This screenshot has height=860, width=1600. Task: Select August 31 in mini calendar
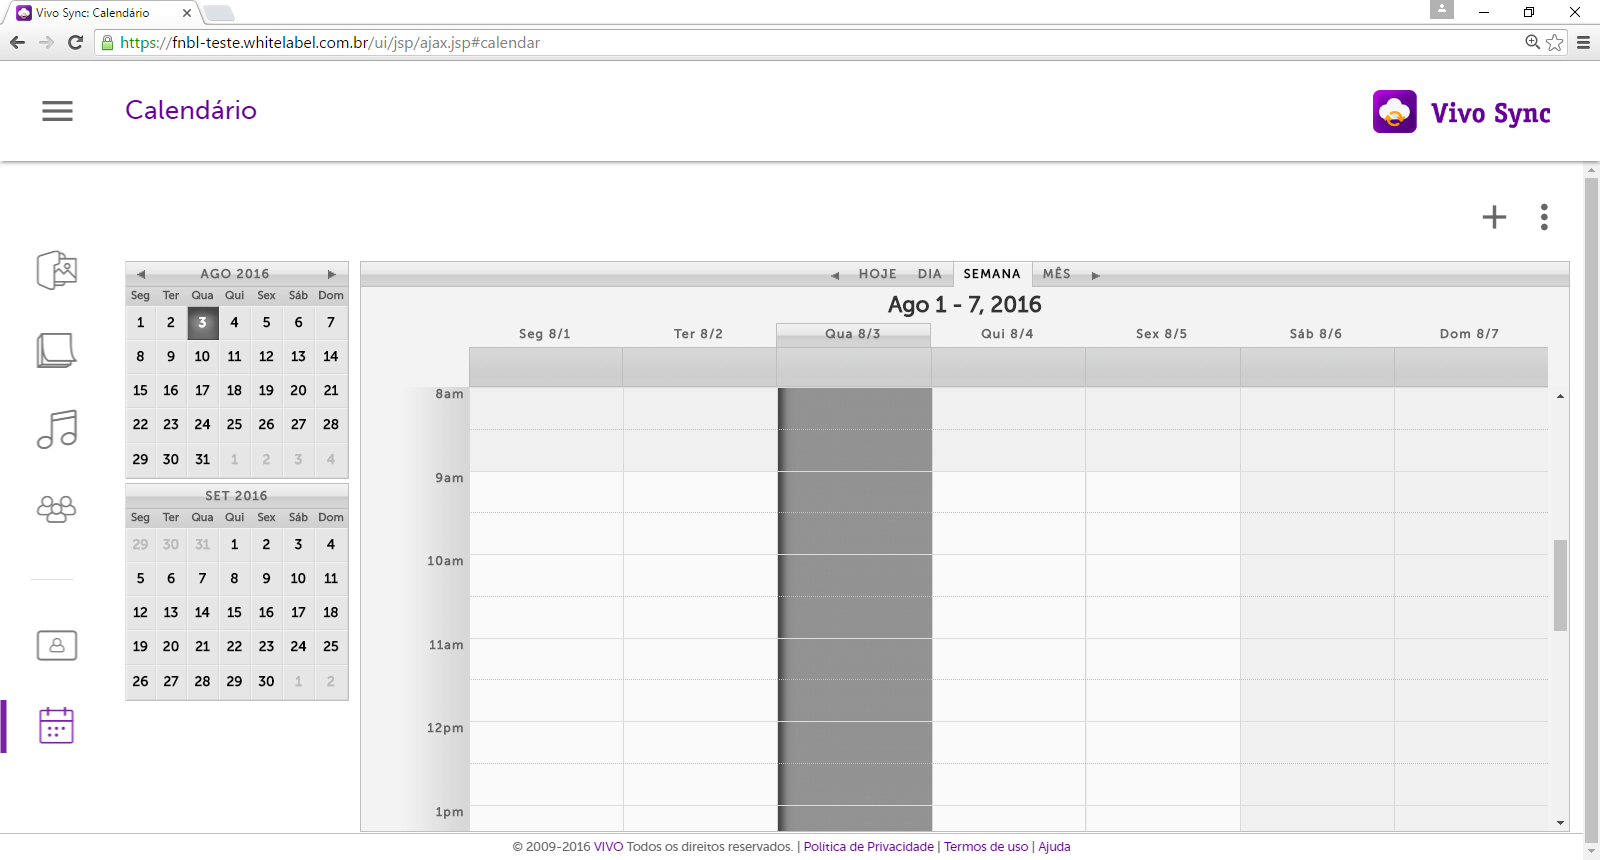202,460
